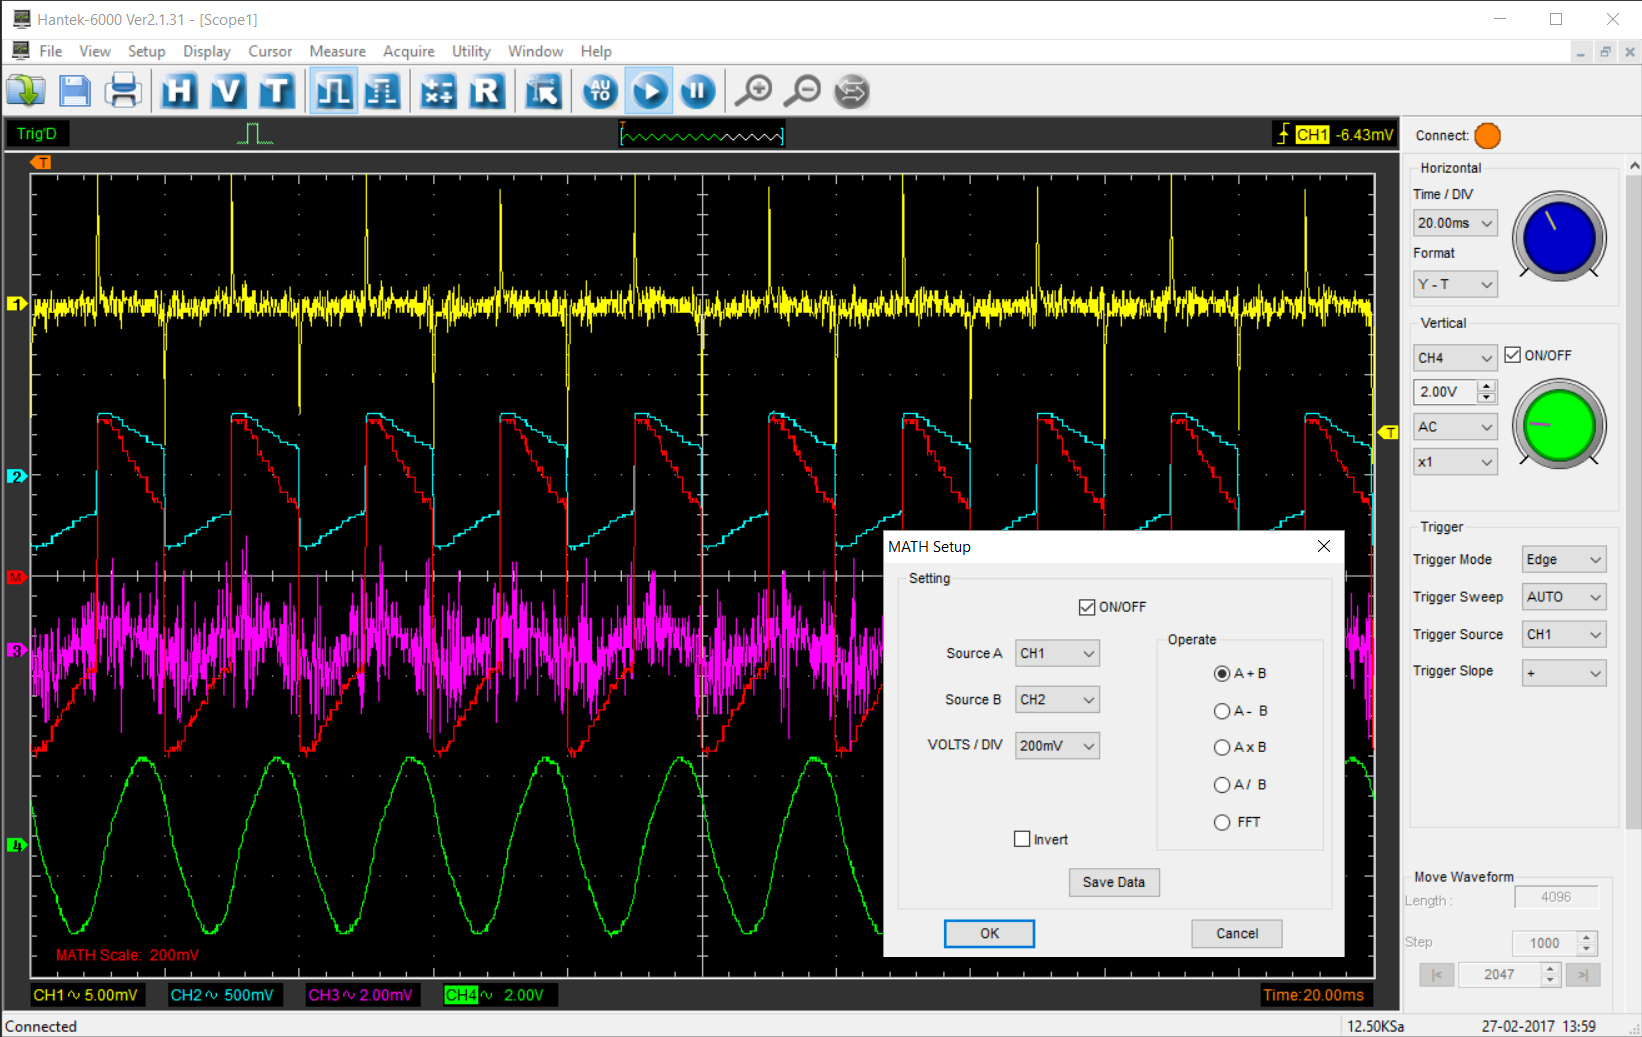Open the Acquire menu
Viewport: 1642px width, 1037px height.
pyautogui.click(x=408, y=51)
